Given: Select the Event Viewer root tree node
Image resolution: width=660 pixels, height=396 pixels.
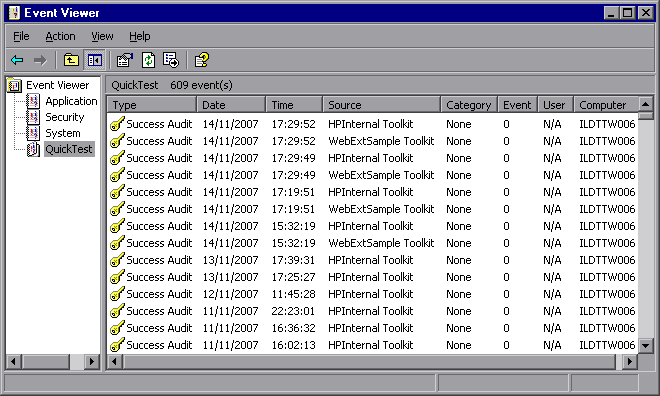Looking at the screenshot, I should (58, 85).
